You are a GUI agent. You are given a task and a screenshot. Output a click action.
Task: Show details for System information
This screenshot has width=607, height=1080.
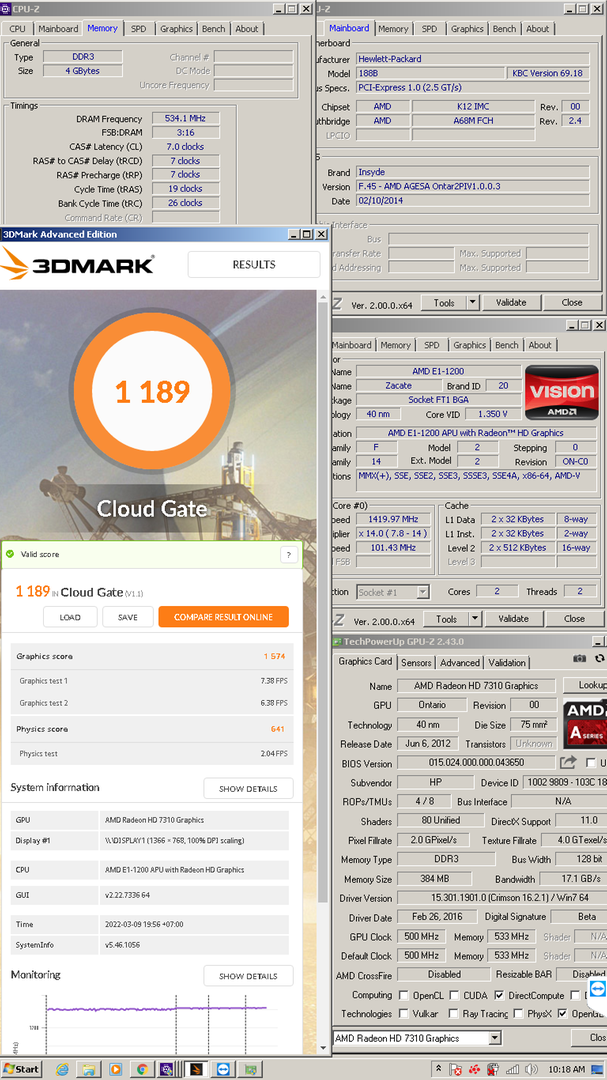(x=248, y=789)
